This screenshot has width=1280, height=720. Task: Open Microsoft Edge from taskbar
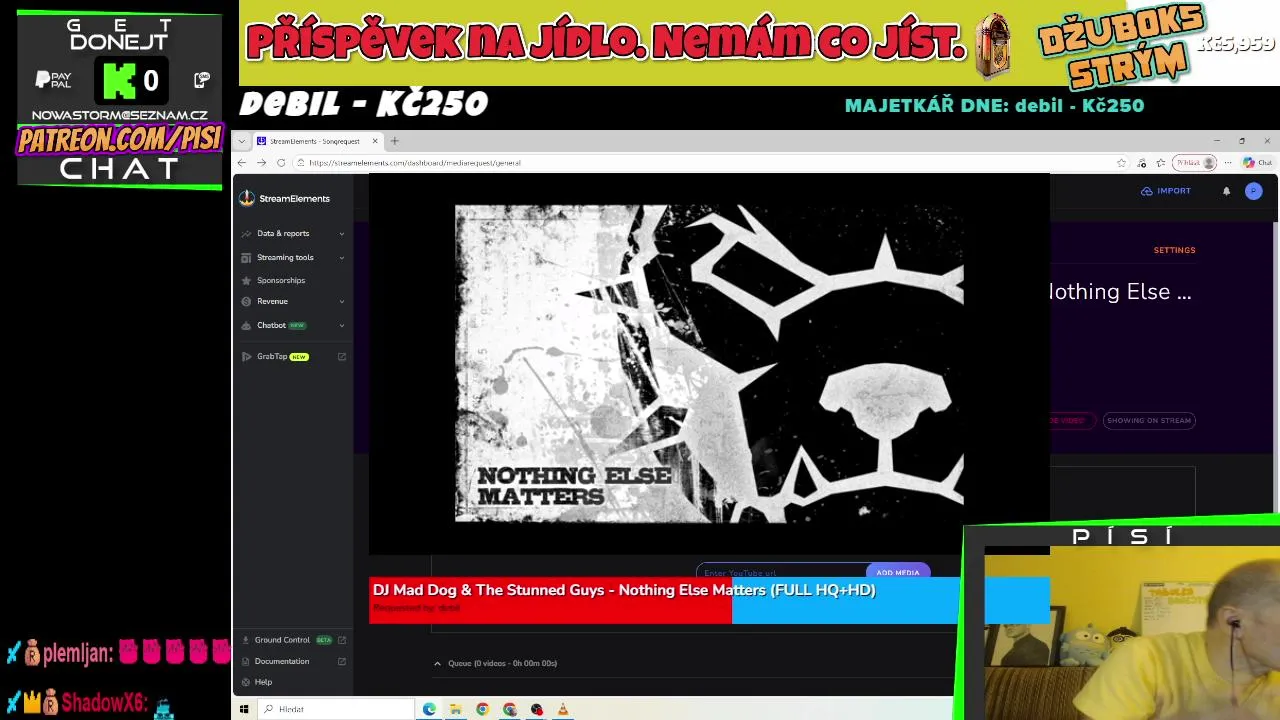tap(429, 709)
